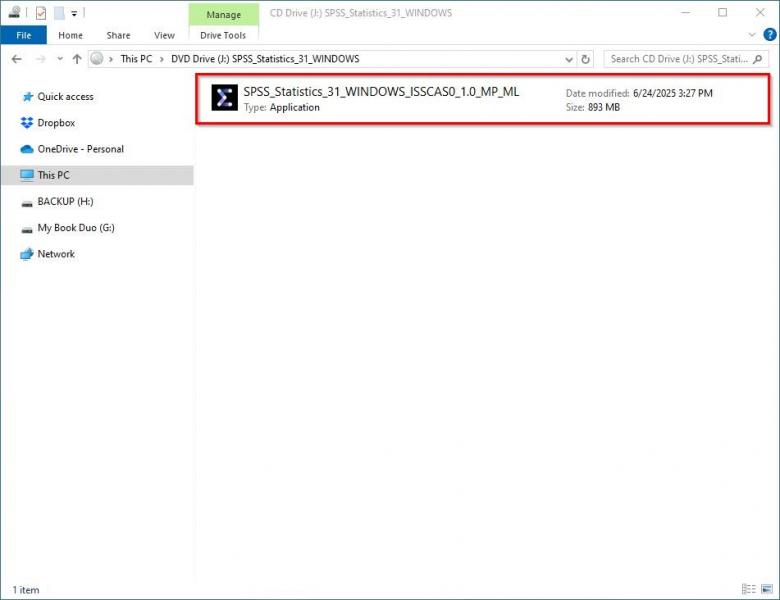Screen dimensions: 780x600
Task: Open Customize Quick Access Toolbar dropdown
Action: [74, 13]
